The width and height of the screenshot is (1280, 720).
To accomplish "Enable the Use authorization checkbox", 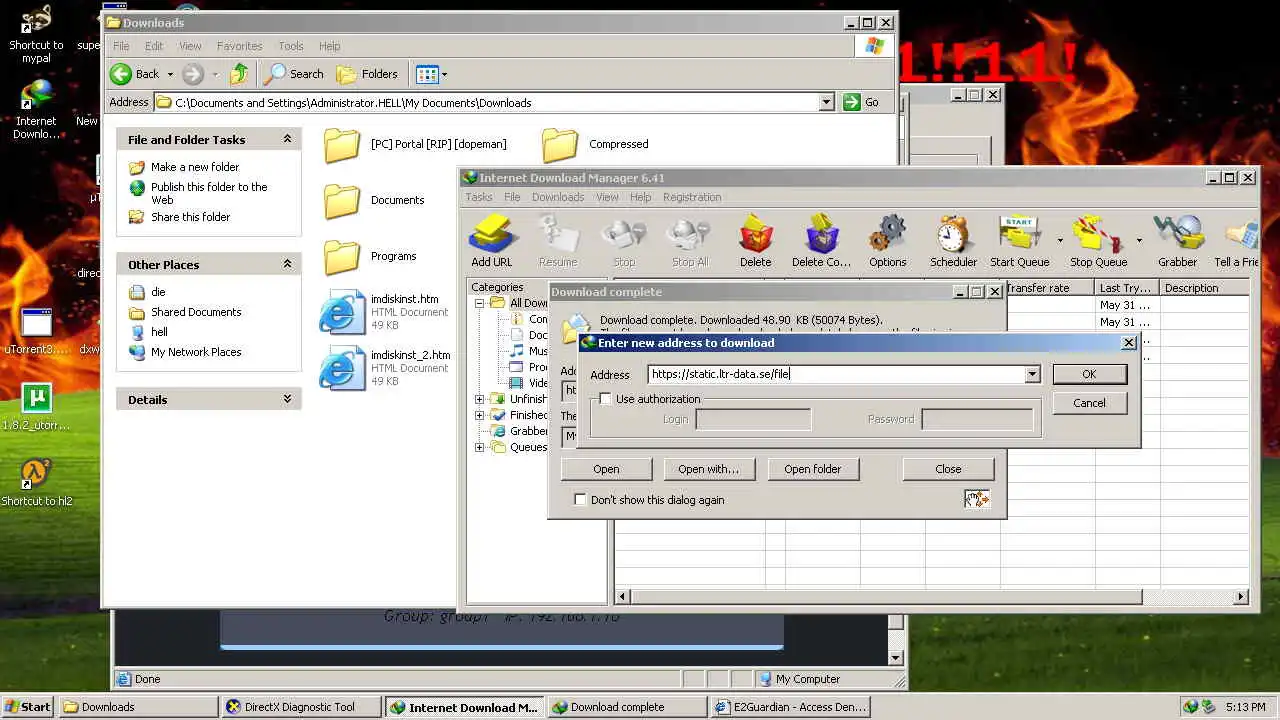I will click(606, 399).
